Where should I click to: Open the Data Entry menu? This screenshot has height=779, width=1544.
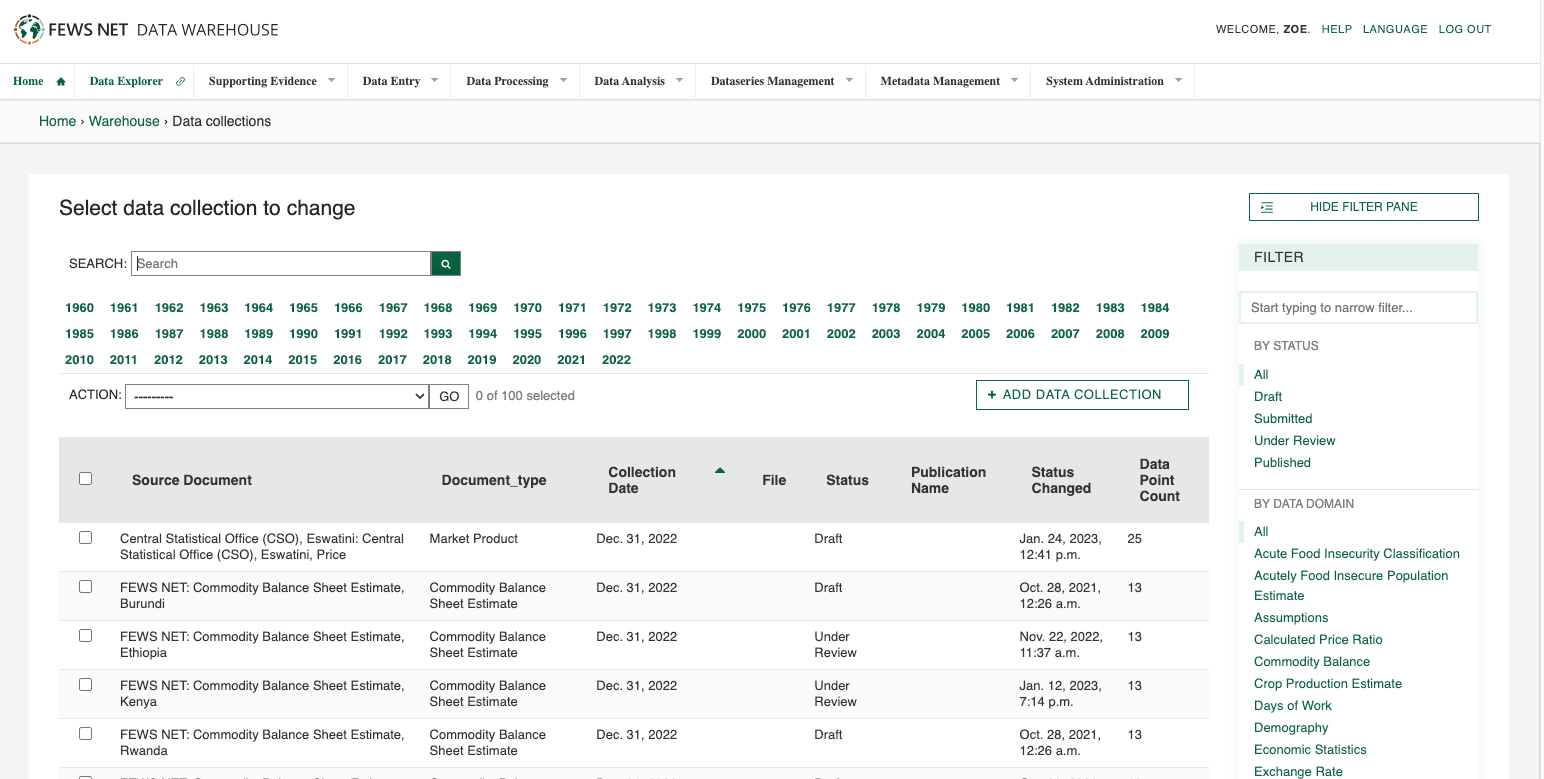click(x=391, y=82)
